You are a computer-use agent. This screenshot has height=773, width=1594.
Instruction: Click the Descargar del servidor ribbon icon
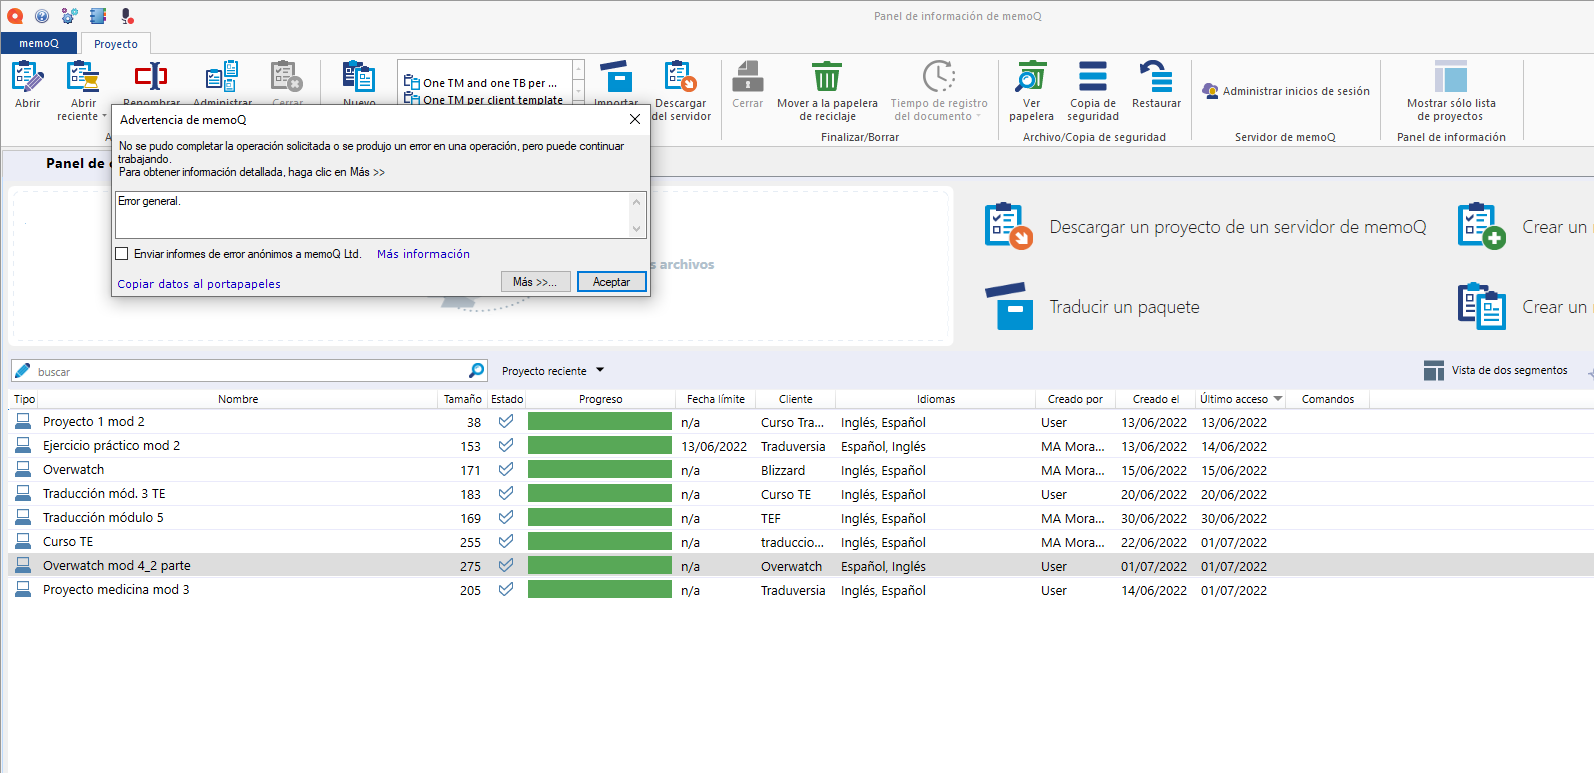pos(681,77)
